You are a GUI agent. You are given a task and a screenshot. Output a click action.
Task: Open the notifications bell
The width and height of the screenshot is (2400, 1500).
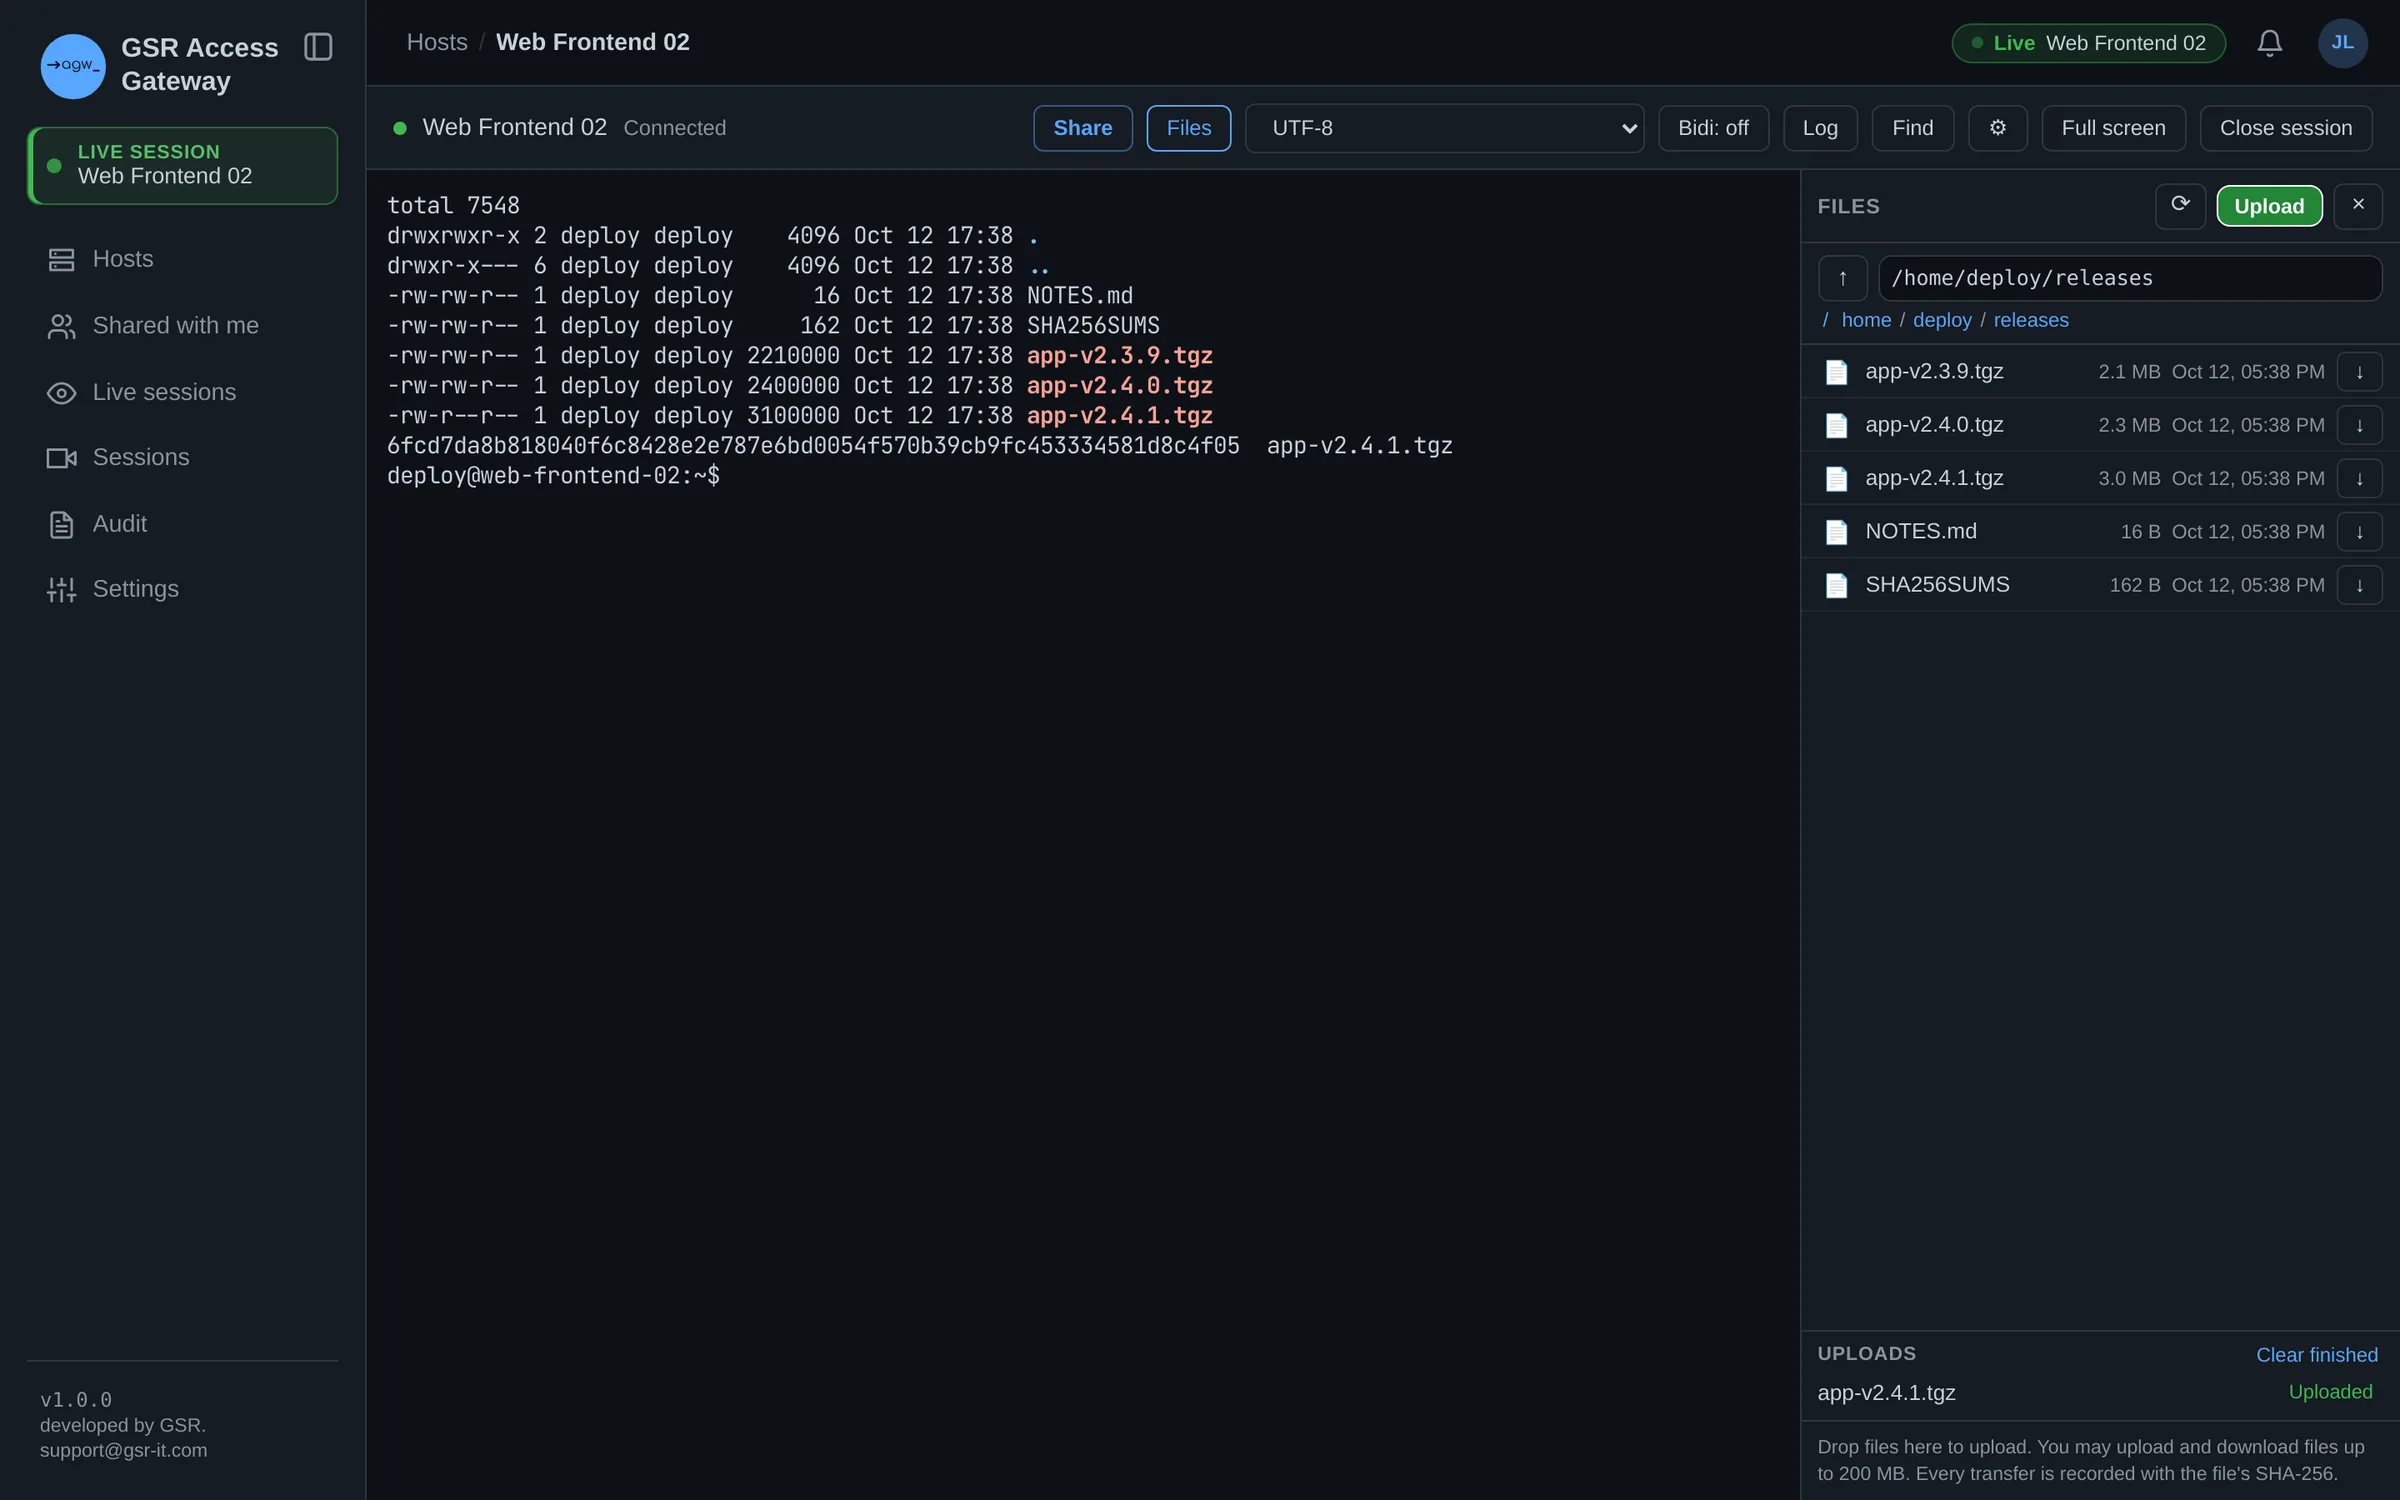coord(2269,43)
